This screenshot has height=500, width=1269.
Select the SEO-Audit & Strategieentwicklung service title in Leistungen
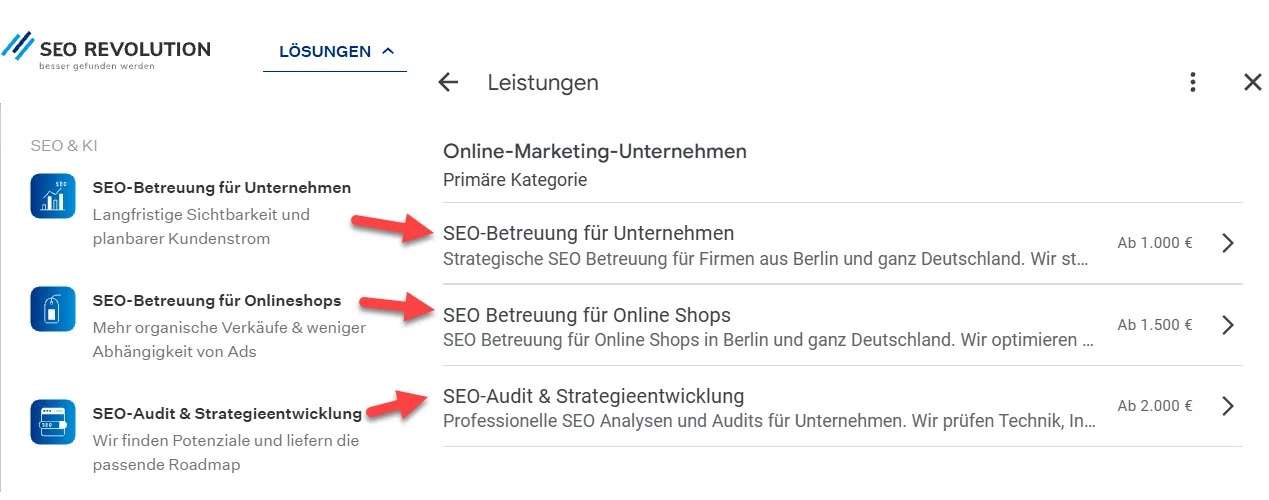click(594, 396)
